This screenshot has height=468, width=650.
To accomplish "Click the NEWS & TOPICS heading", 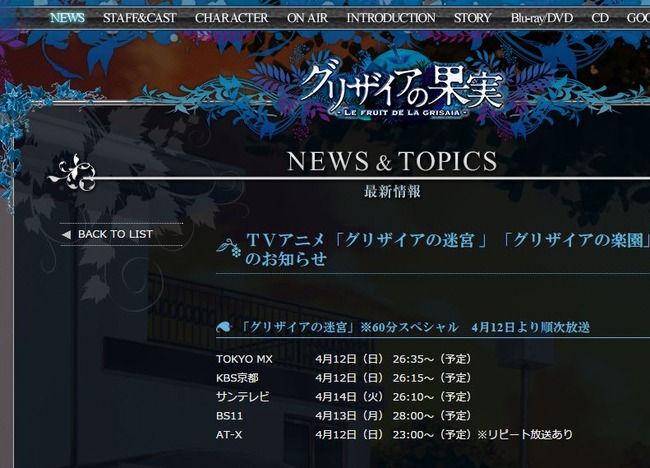I will coord(392,161).
